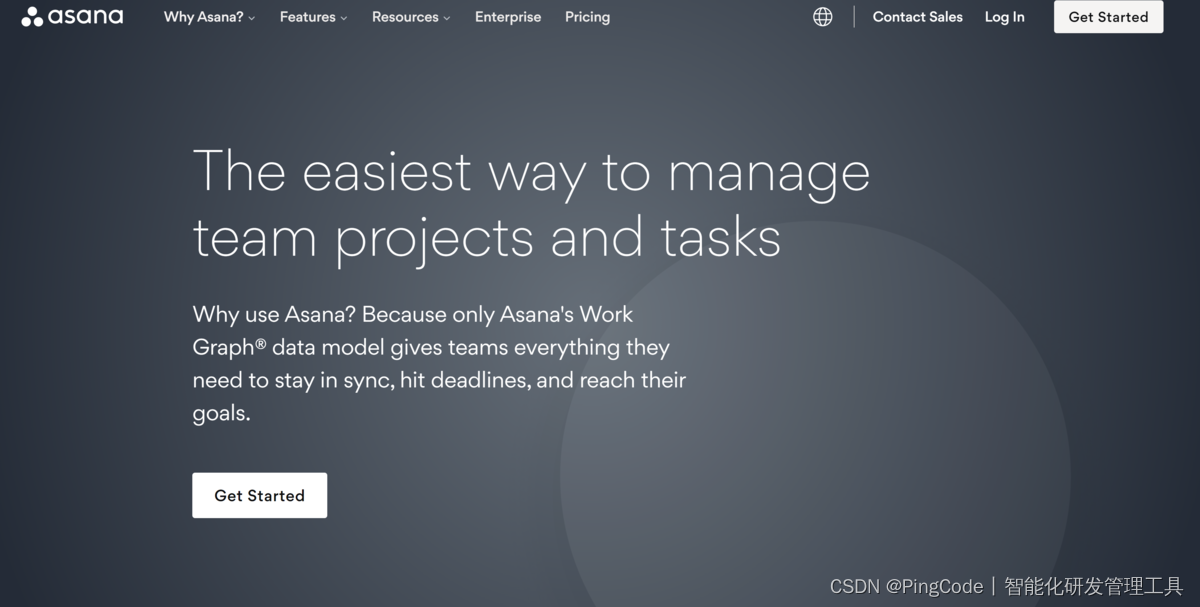The height and width of the screenshot is (607, 1200).
Task: Open the Enterprise page
Action: pos(508,17)
